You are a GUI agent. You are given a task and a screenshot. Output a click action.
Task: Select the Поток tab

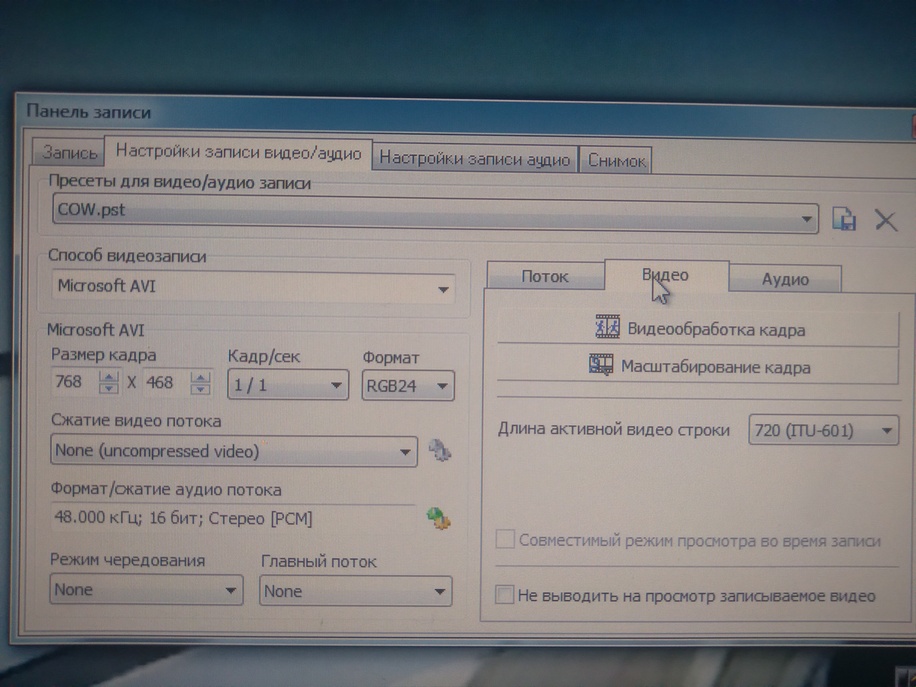pos(545,277)
